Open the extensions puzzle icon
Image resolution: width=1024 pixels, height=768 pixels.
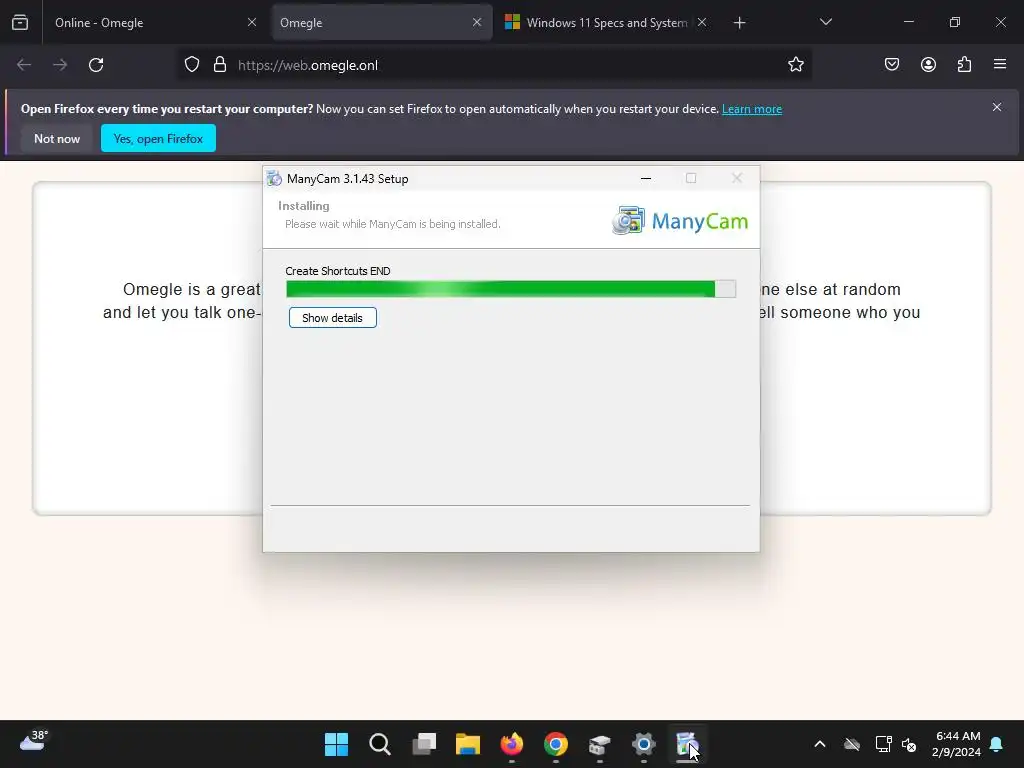(964, 65)
